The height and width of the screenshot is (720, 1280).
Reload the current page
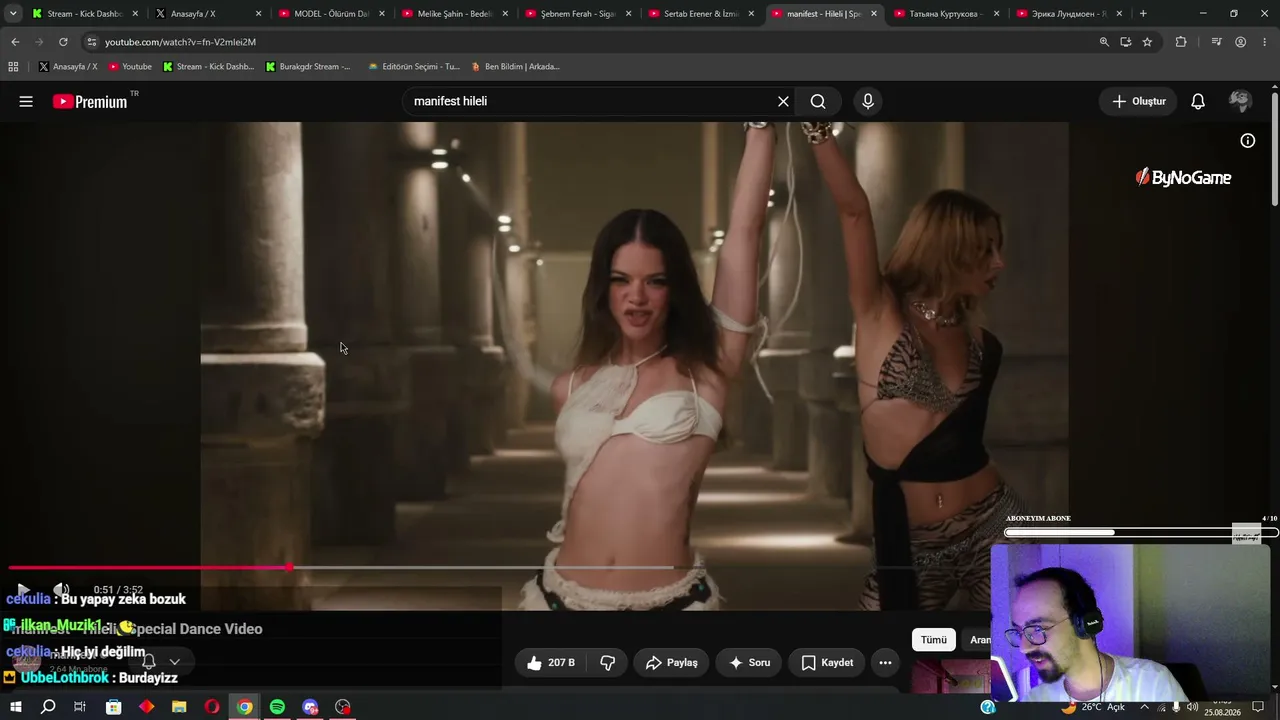(x=63, y=42)
